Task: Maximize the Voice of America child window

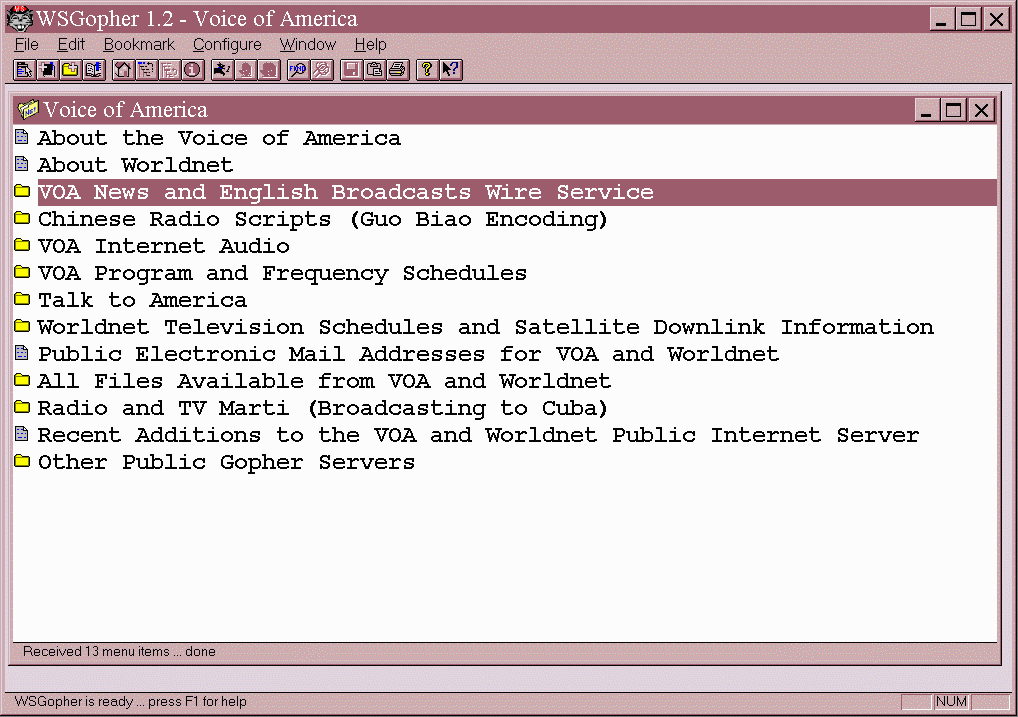Action: tap(954, 110)
